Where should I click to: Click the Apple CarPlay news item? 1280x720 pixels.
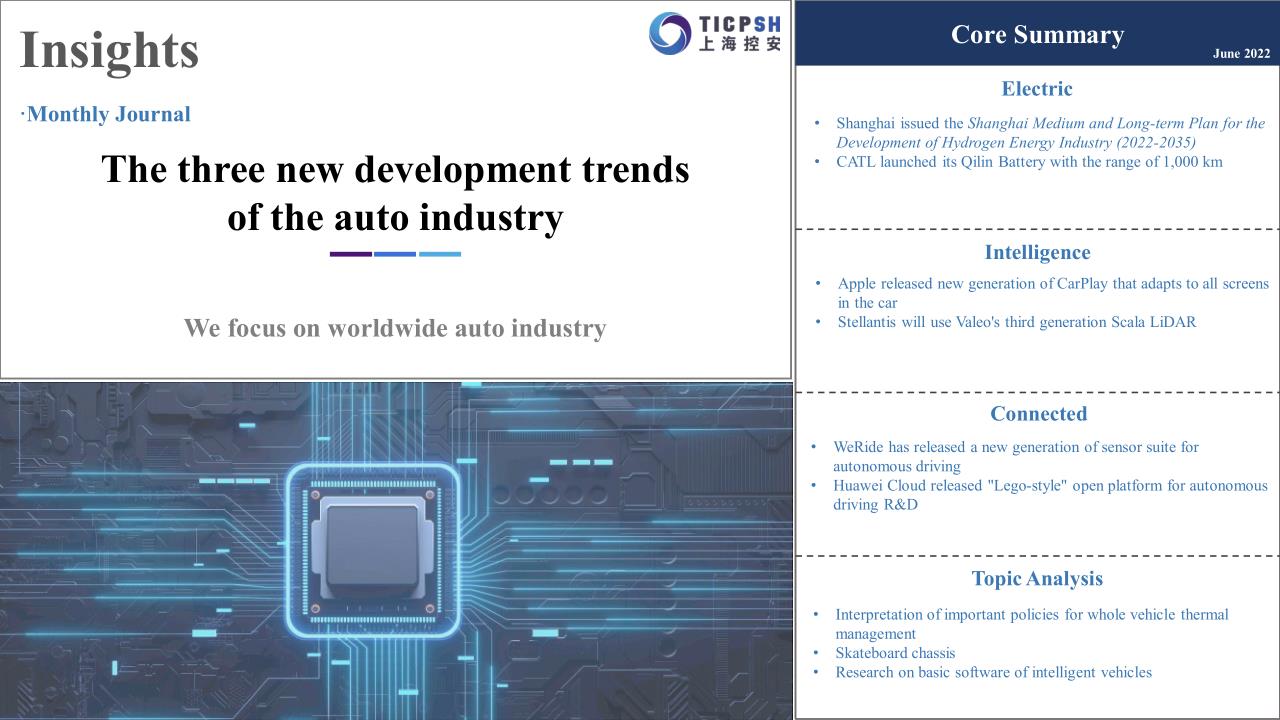coord(1052,293)
